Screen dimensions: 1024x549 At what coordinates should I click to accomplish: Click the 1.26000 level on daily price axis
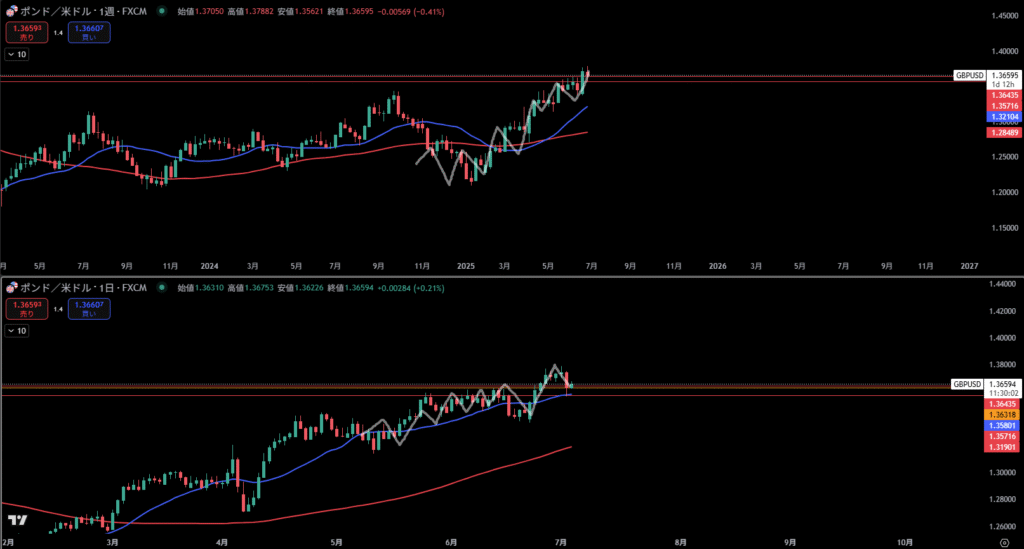coord(1002,526)
